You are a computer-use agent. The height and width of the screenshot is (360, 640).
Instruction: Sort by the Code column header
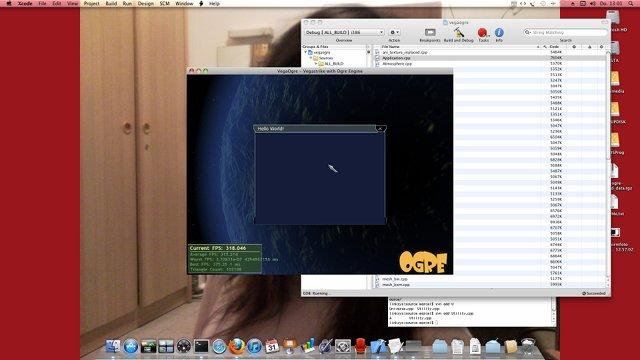554,47
